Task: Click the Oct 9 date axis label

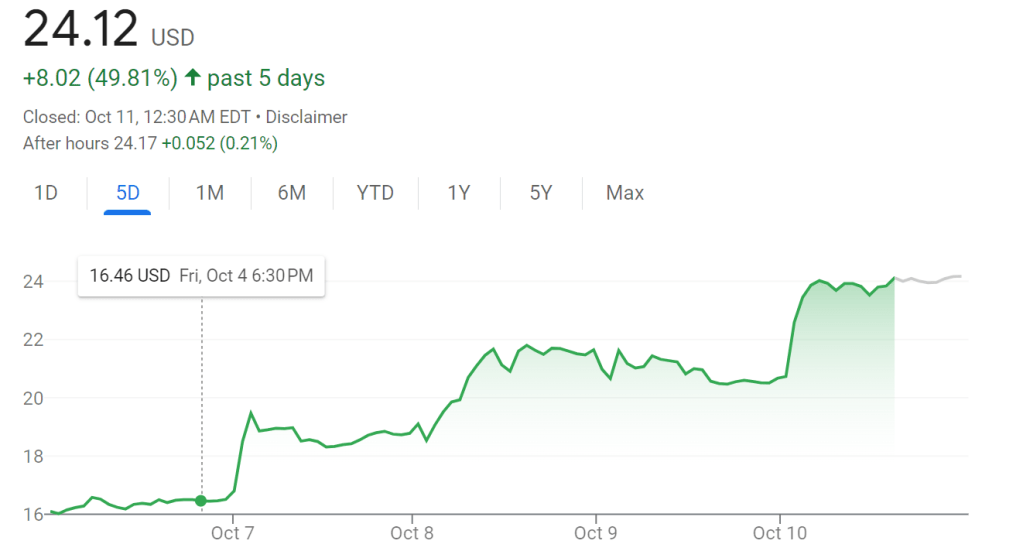Action: [596, 533]
